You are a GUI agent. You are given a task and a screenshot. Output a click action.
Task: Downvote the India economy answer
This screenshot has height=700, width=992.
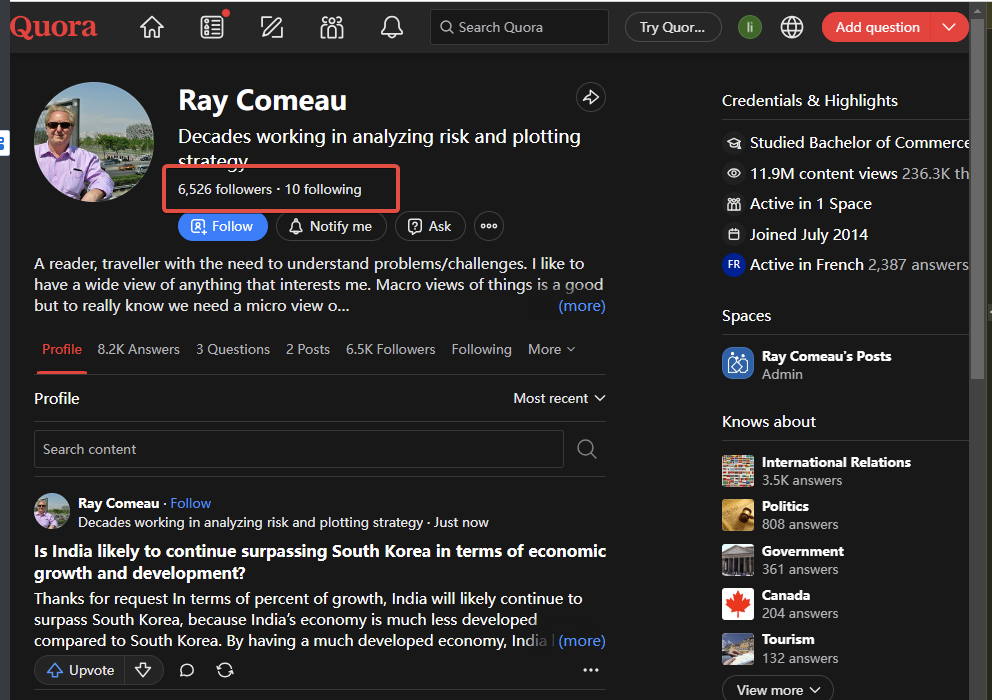(x=144, y=670)
